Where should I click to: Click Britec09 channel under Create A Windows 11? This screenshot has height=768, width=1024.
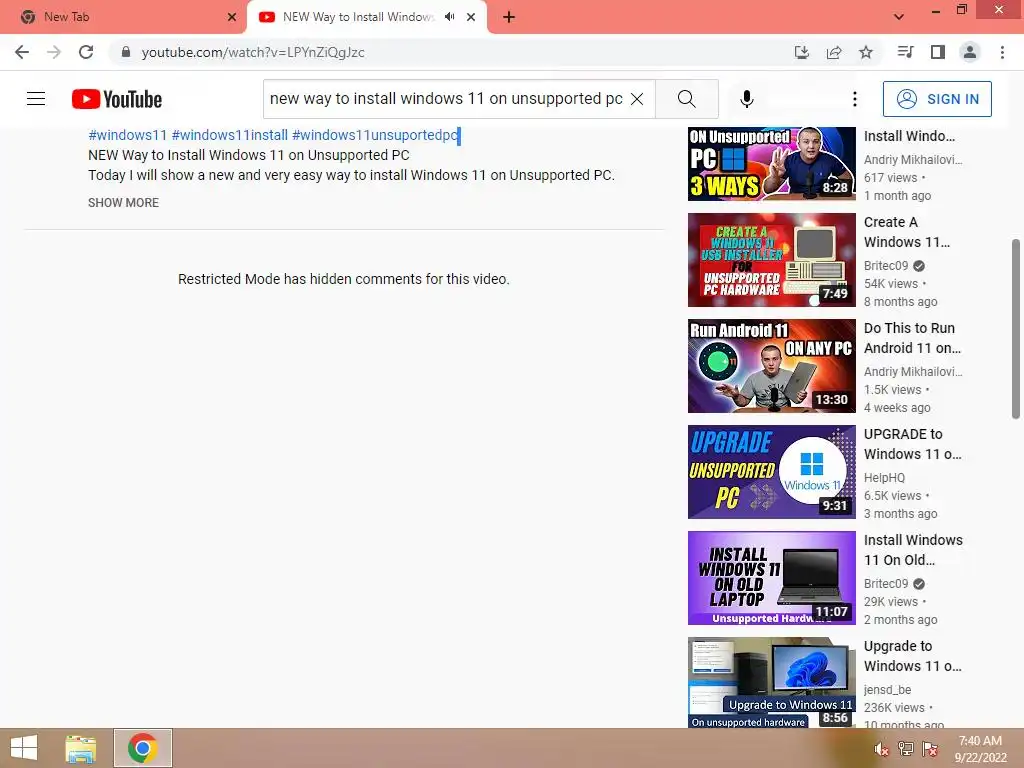click(x=886, y=266)
